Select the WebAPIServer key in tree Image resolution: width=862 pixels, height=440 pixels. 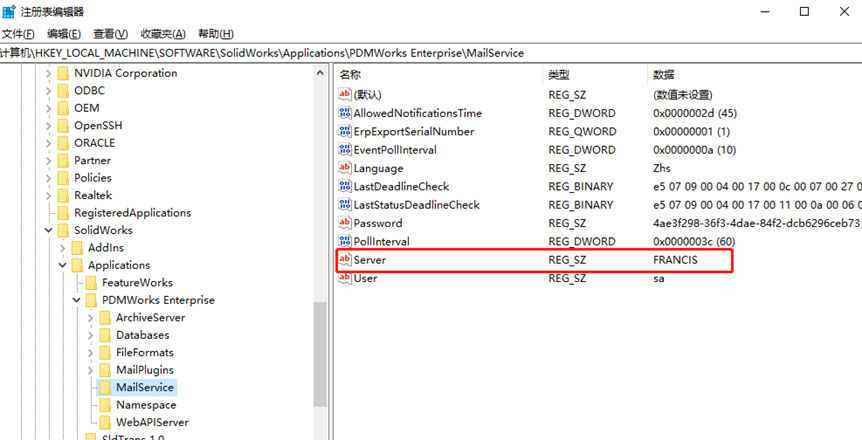pyautogui.click(x=152, y=423)
